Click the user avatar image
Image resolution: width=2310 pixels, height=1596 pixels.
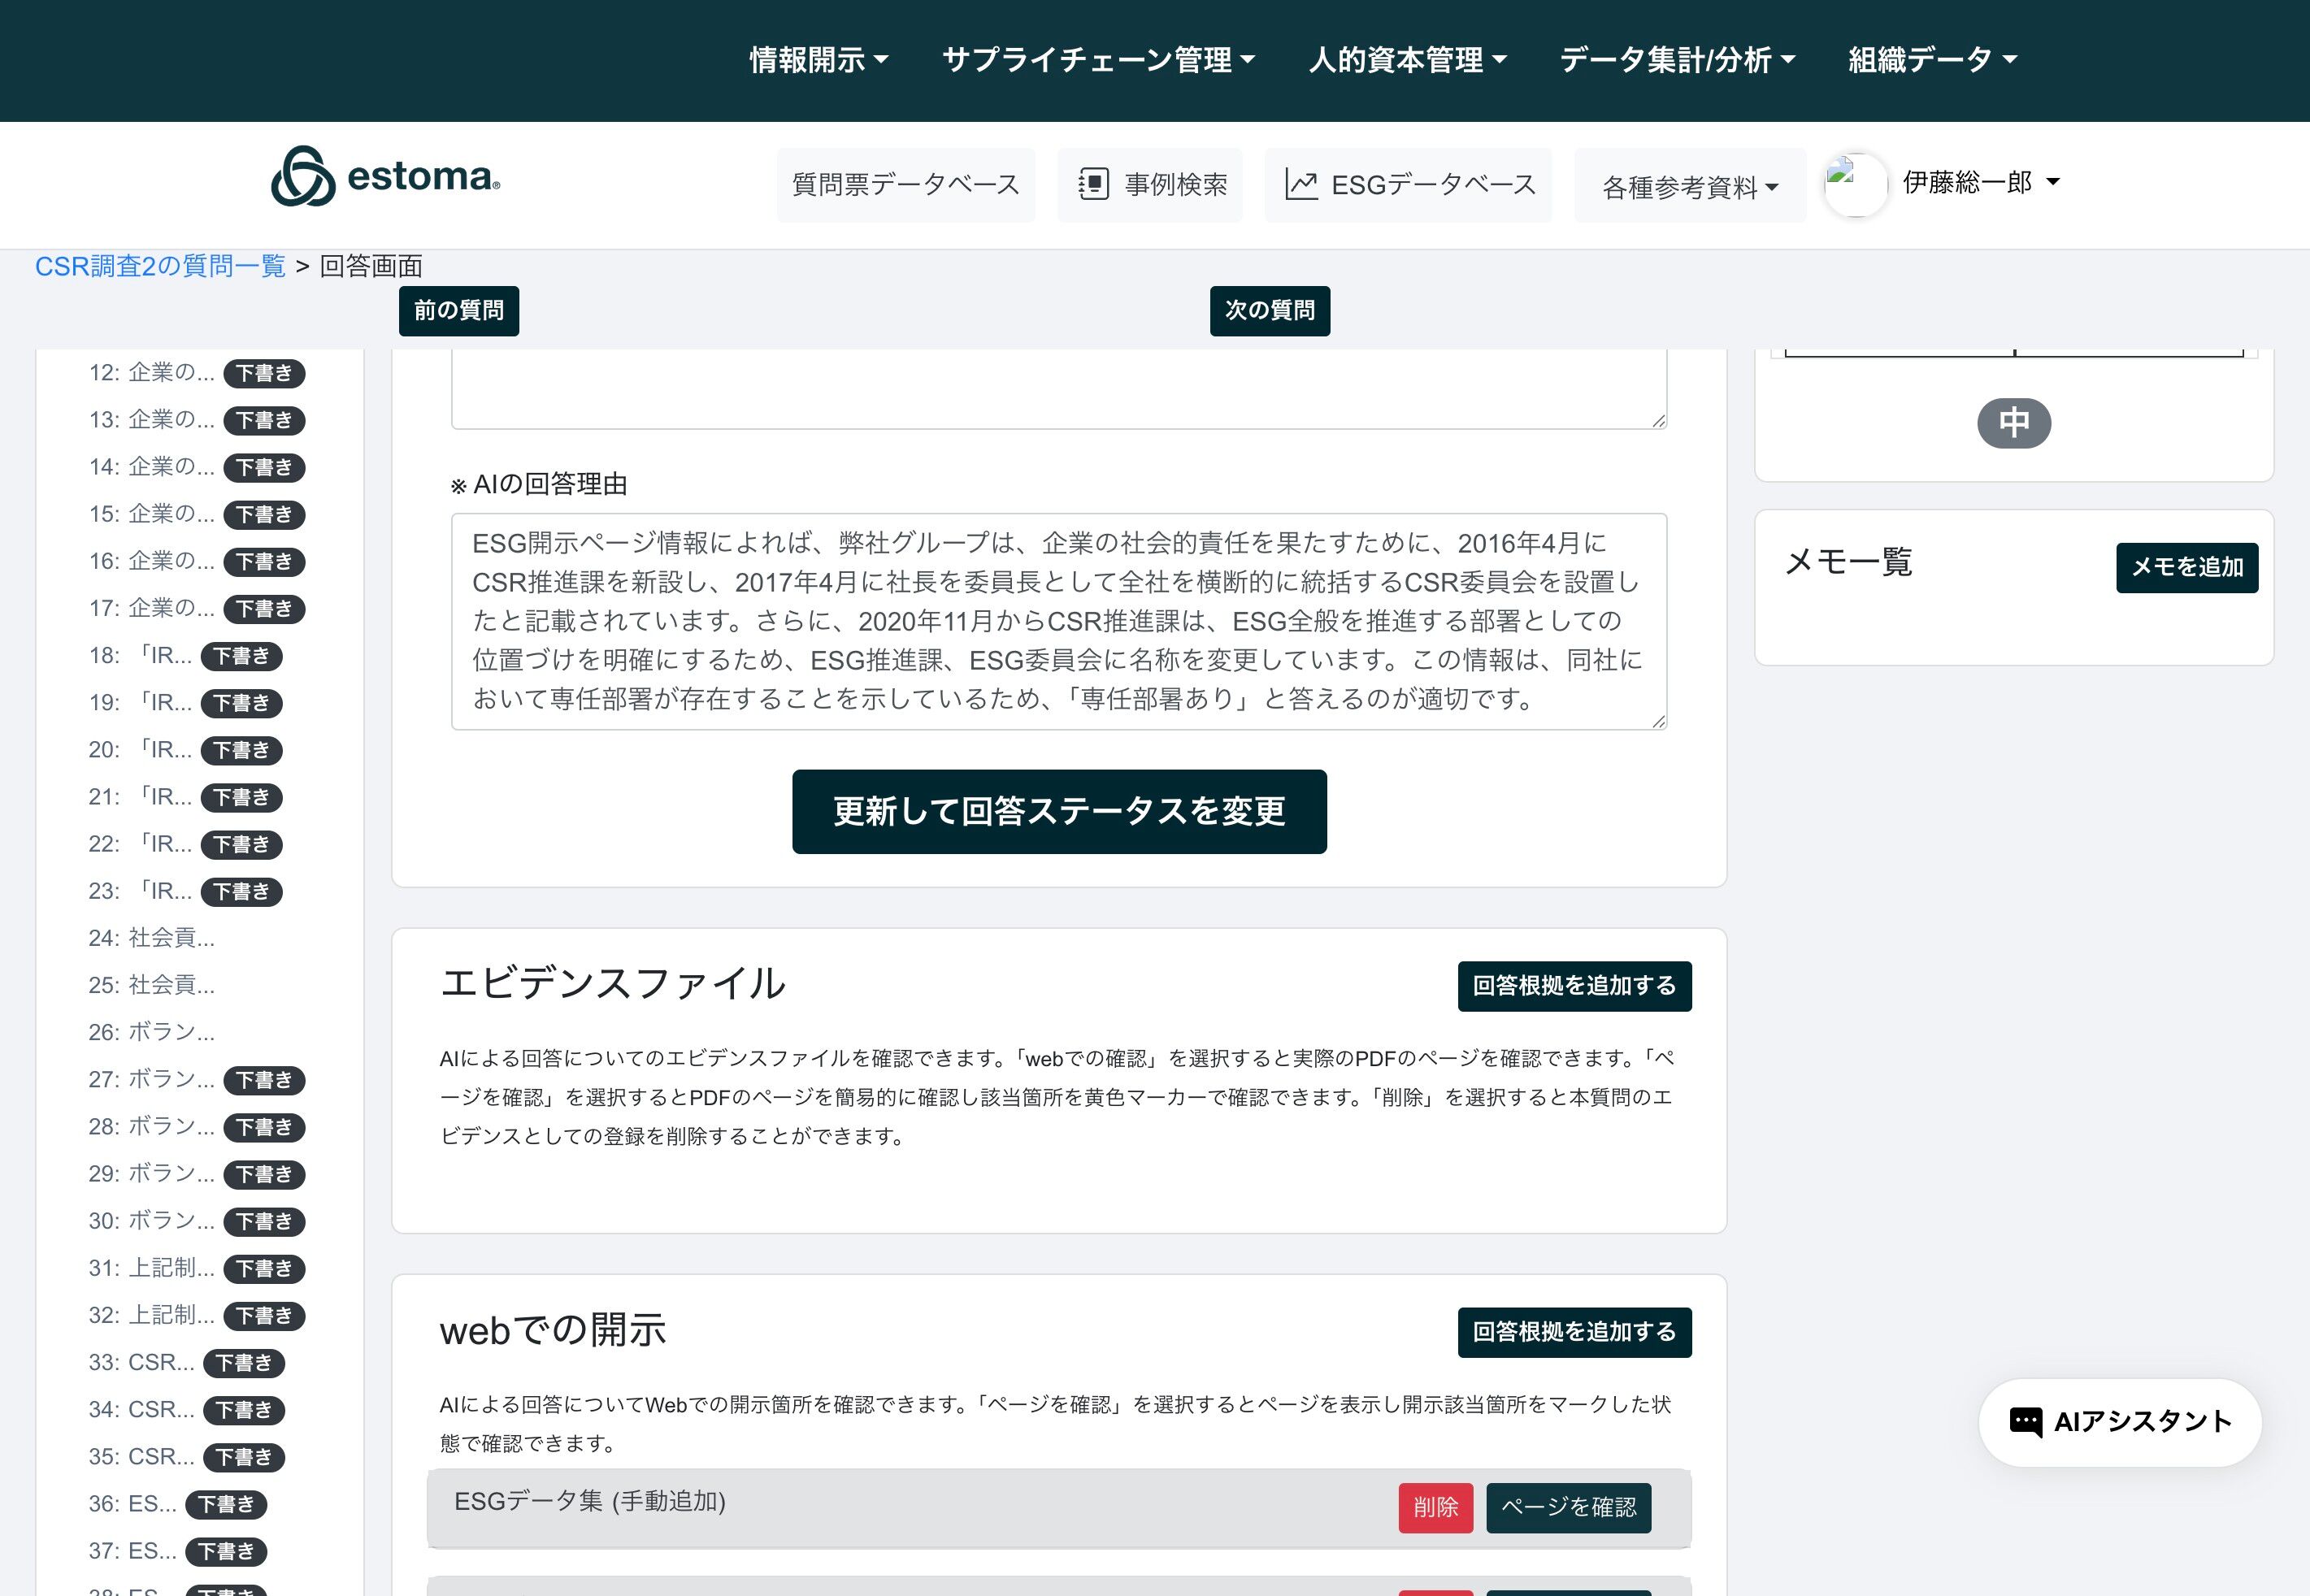click(1855, 184)
